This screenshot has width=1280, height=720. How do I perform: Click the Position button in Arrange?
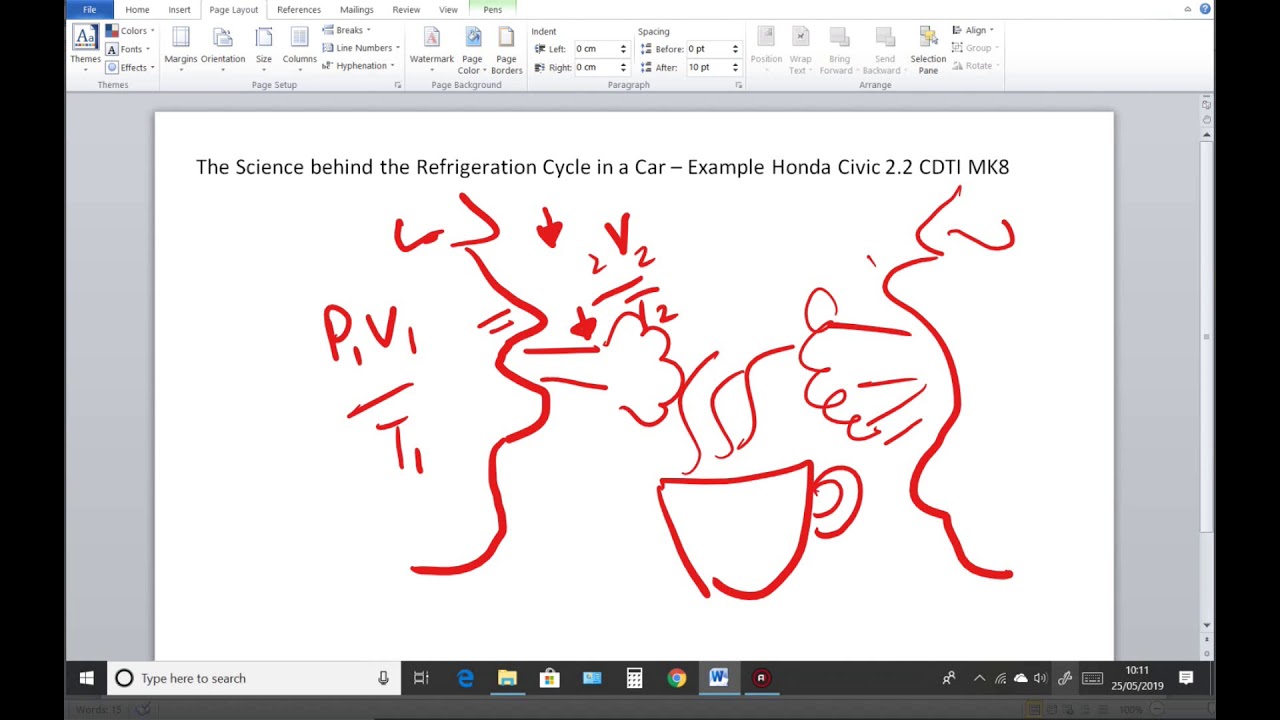[x=766, y=50]
